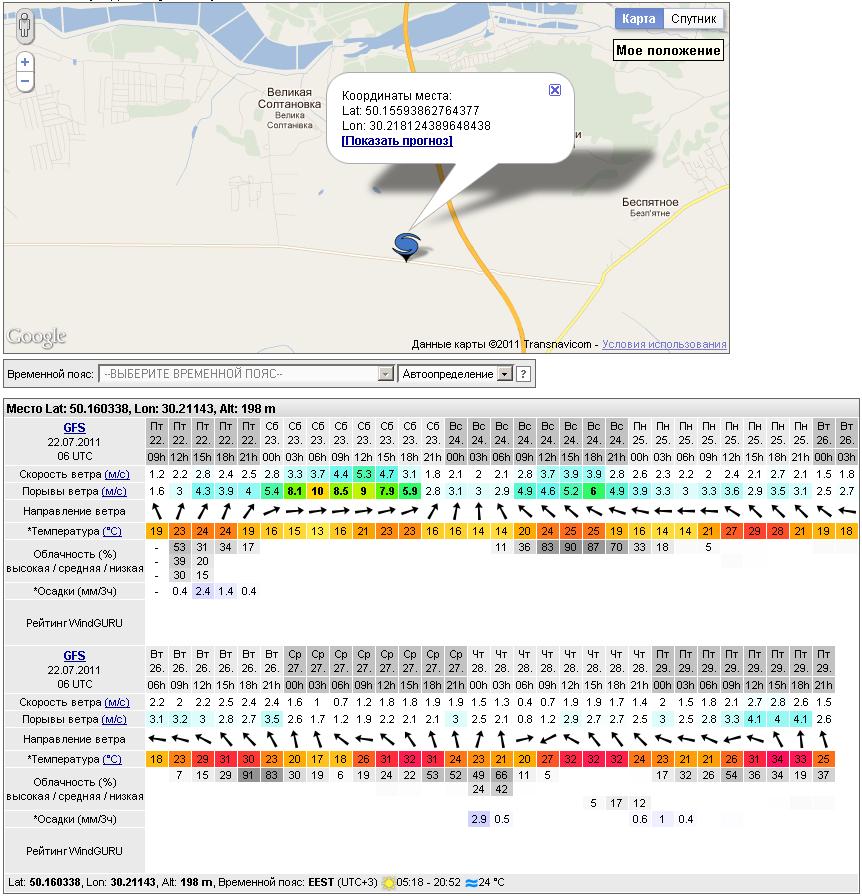Zoom out the map with minus

25,81
